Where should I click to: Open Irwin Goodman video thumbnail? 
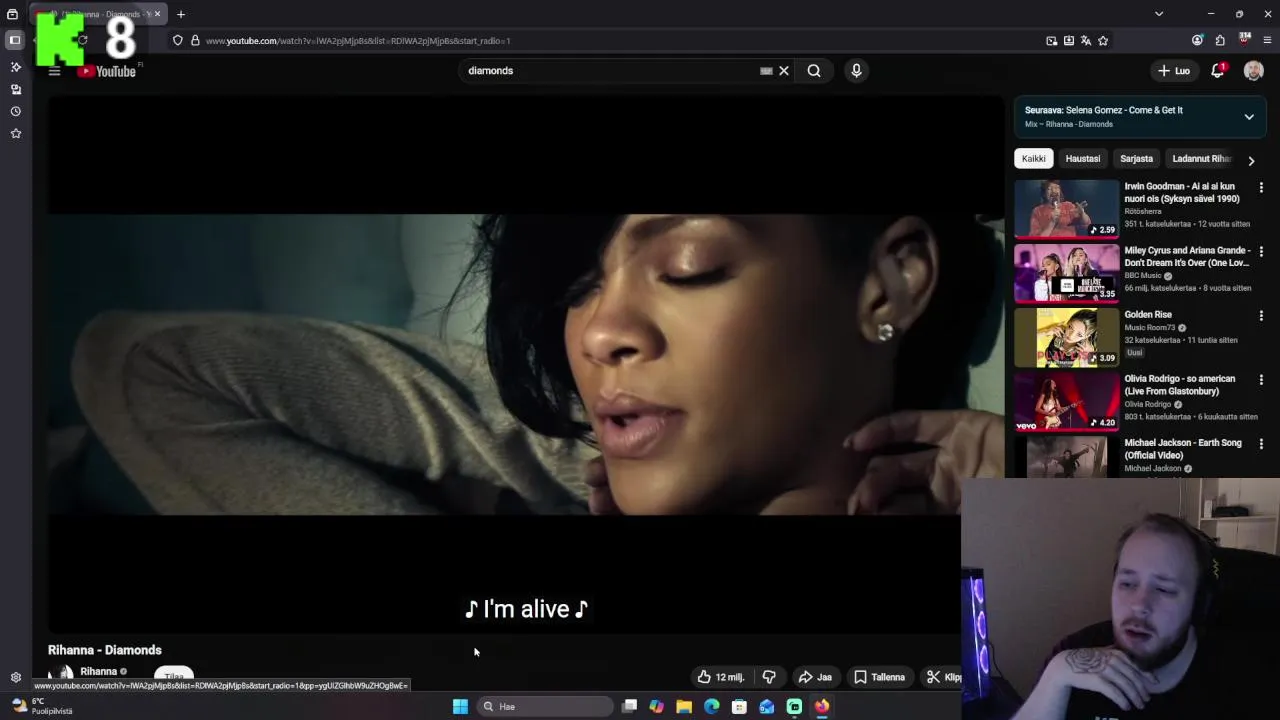coord(1067,209)
